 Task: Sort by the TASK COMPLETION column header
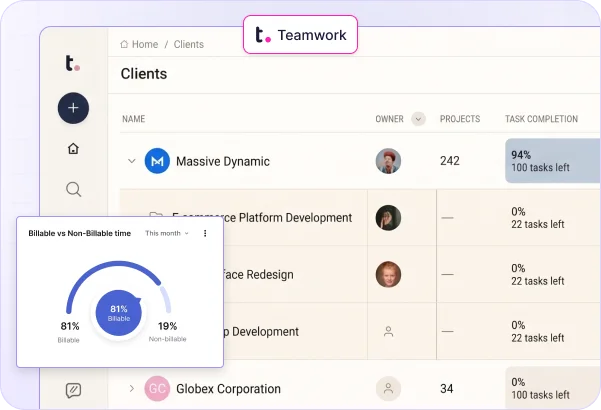point(541,119)
